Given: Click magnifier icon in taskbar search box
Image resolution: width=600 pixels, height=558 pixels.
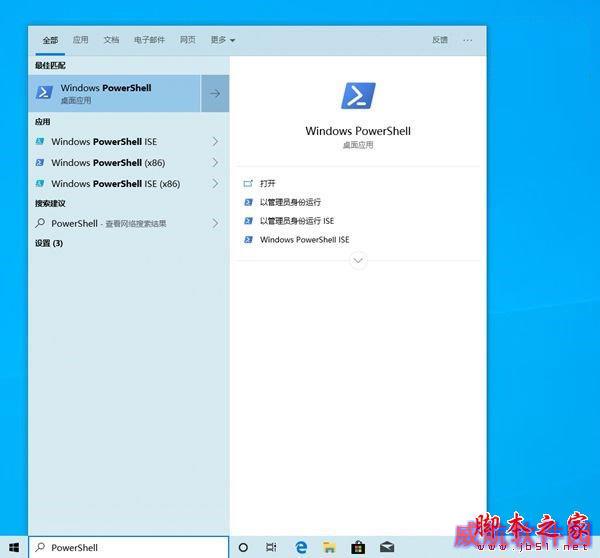Looking at the screenshot, I should [x=40, y=547].
